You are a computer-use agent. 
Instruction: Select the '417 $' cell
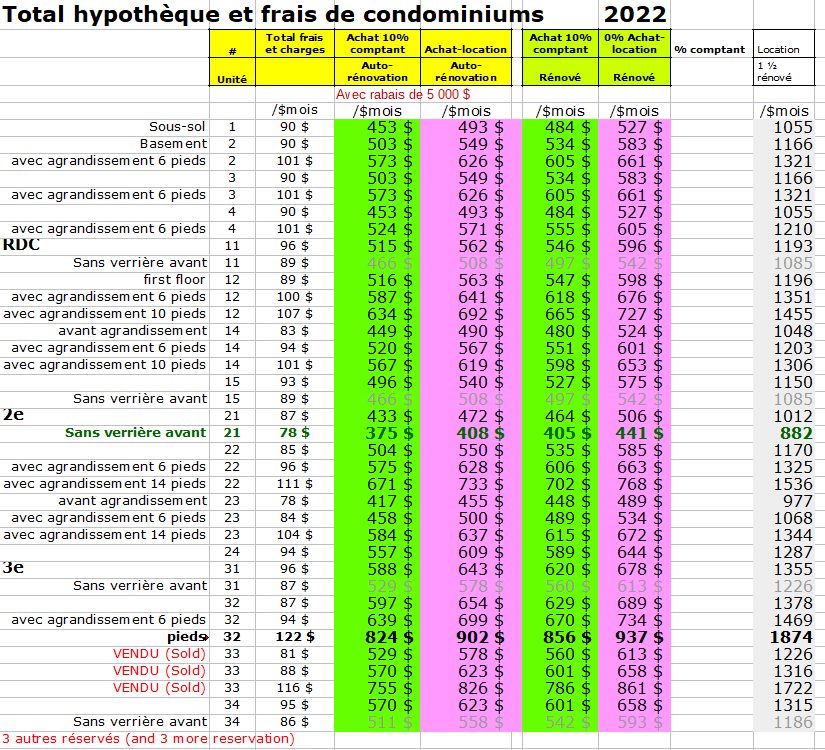click(x=389, y=501)
